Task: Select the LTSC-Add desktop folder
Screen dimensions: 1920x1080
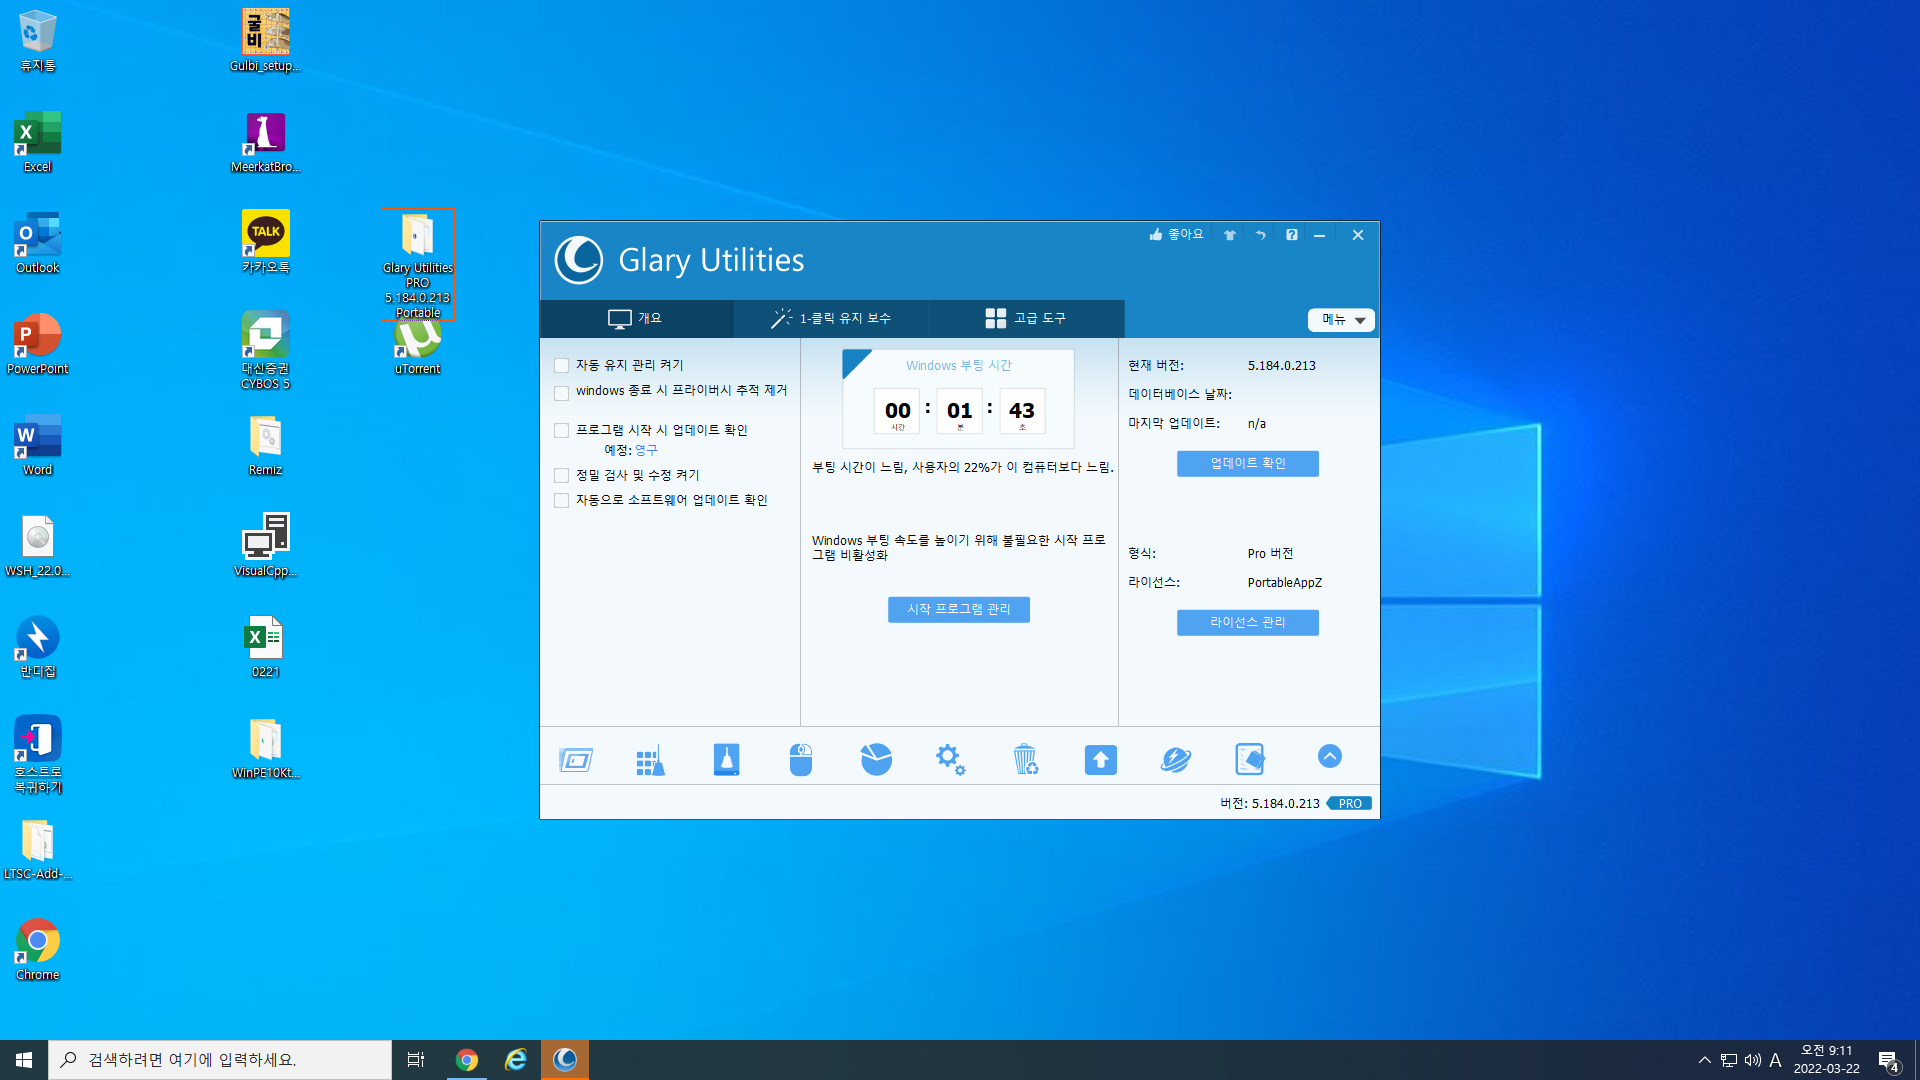Action: click(38, 848)
